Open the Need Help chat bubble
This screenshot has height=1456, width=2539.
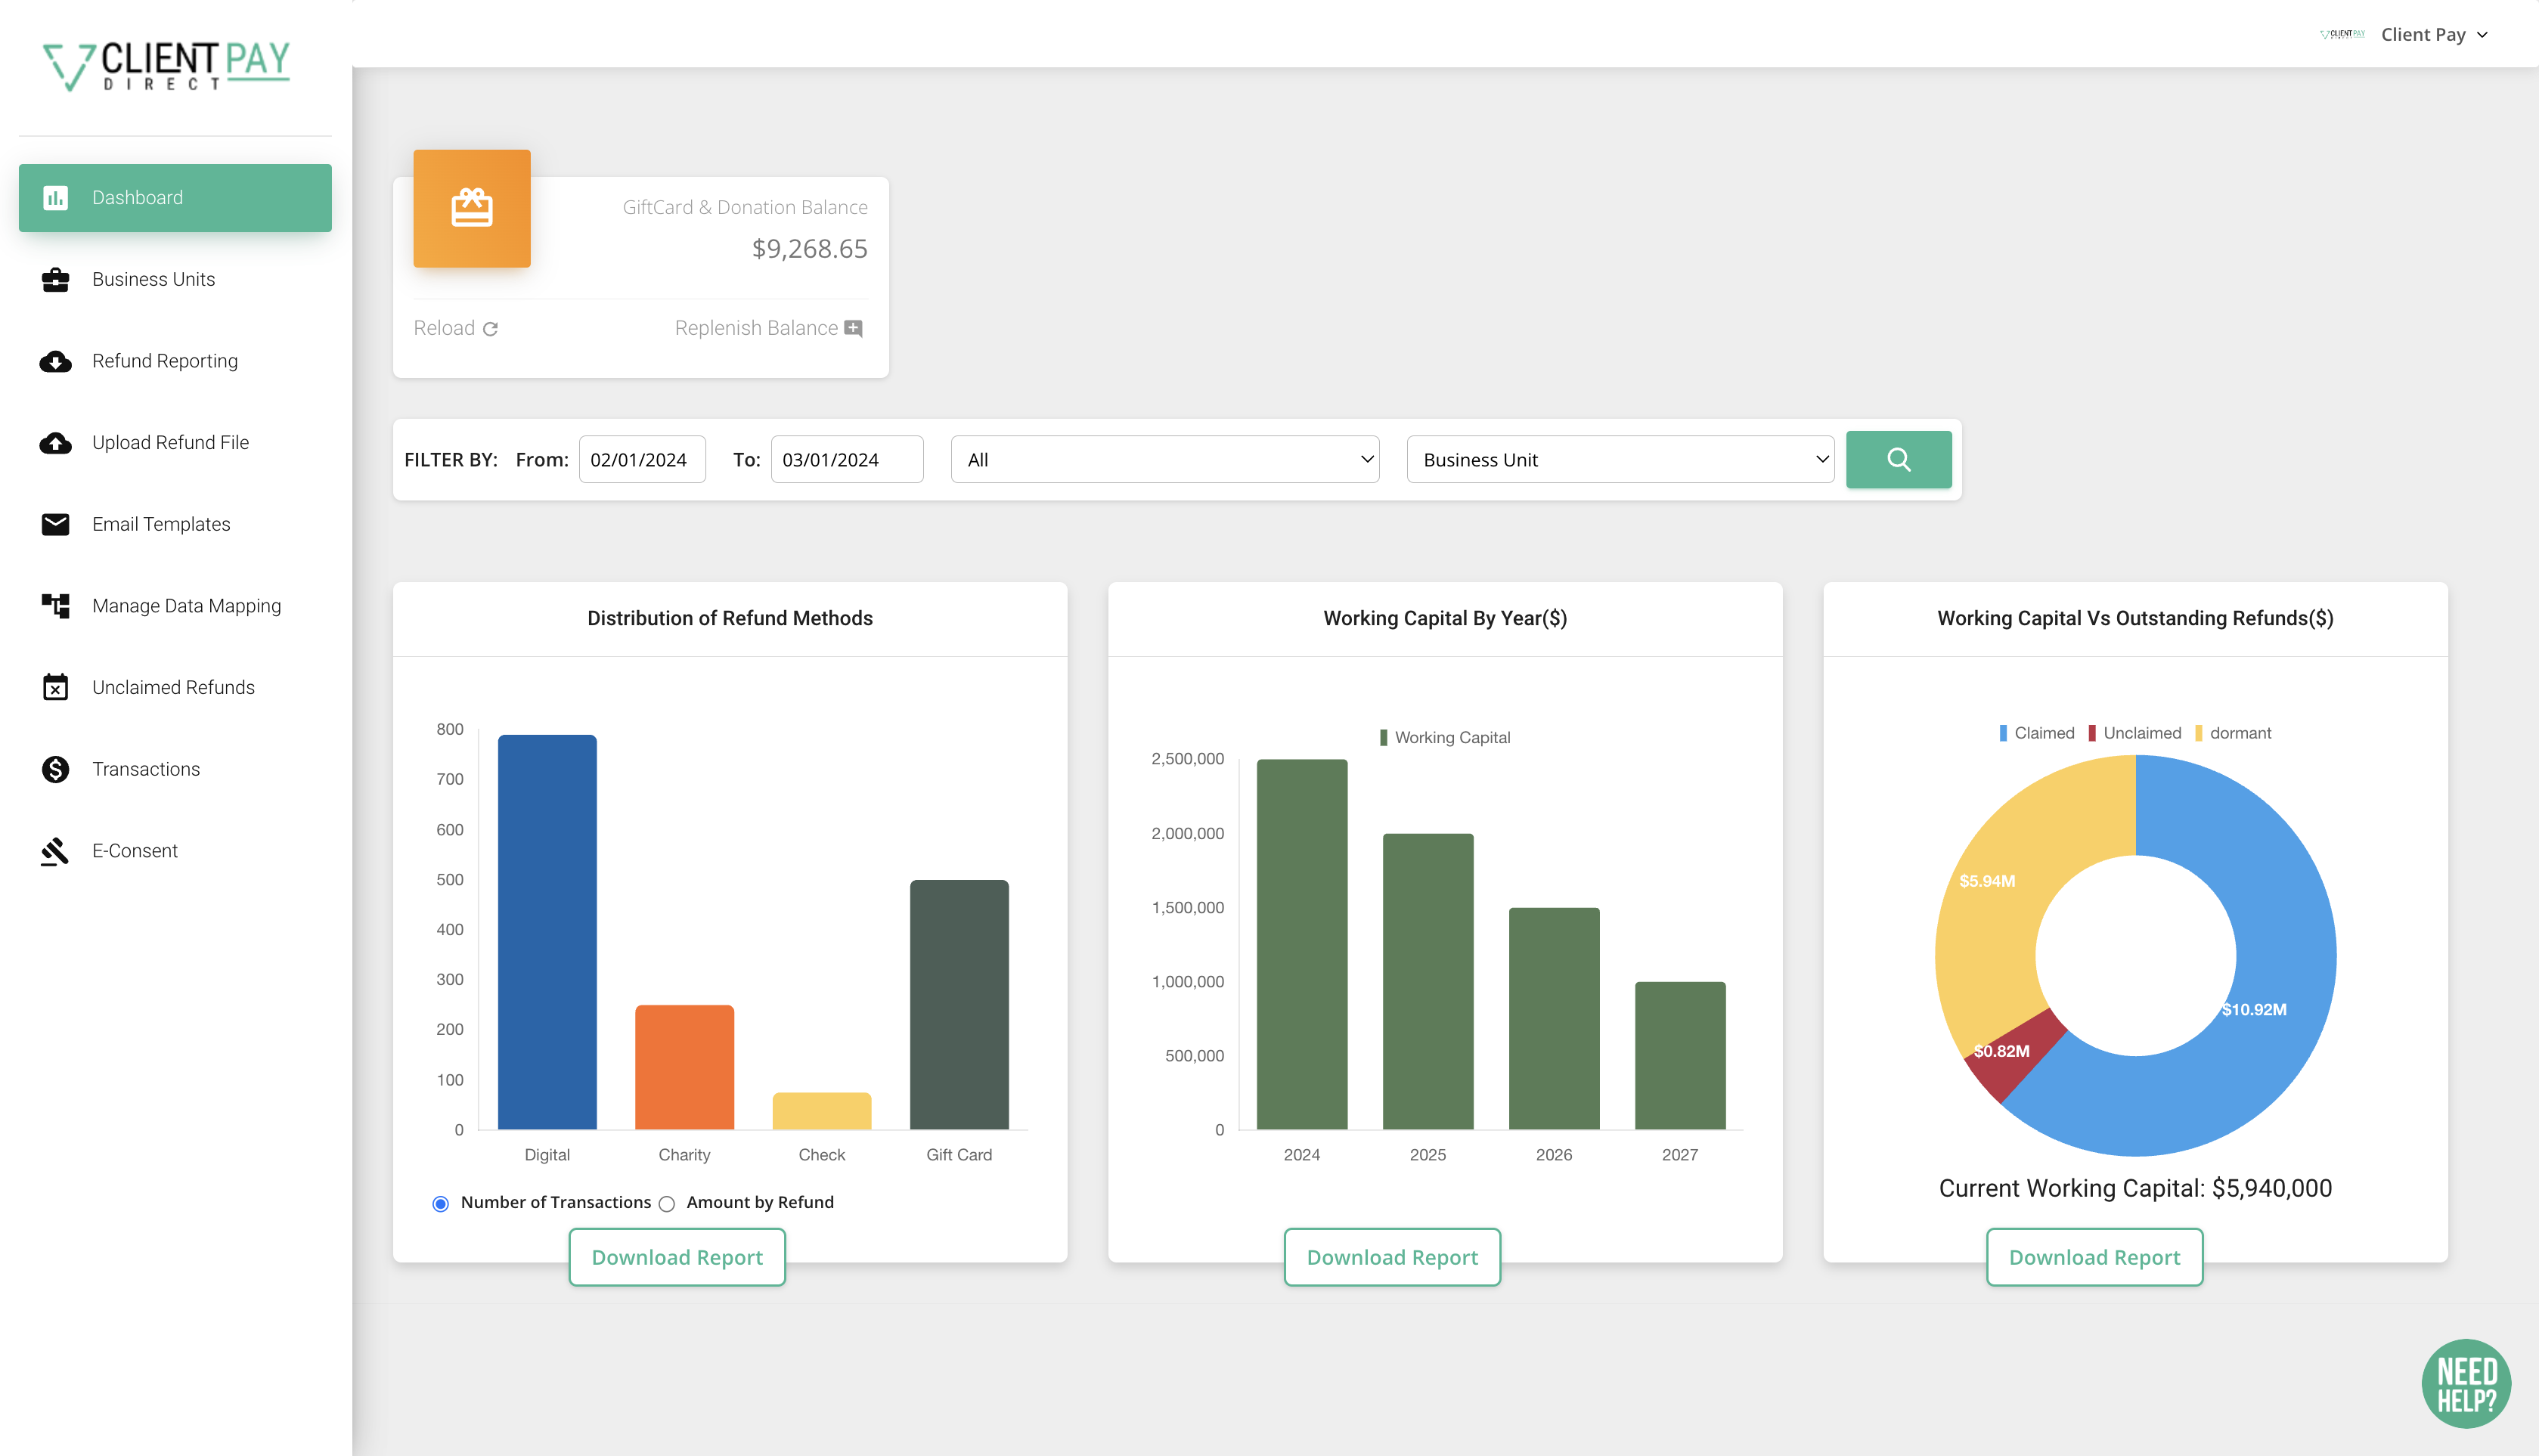2466,1384
